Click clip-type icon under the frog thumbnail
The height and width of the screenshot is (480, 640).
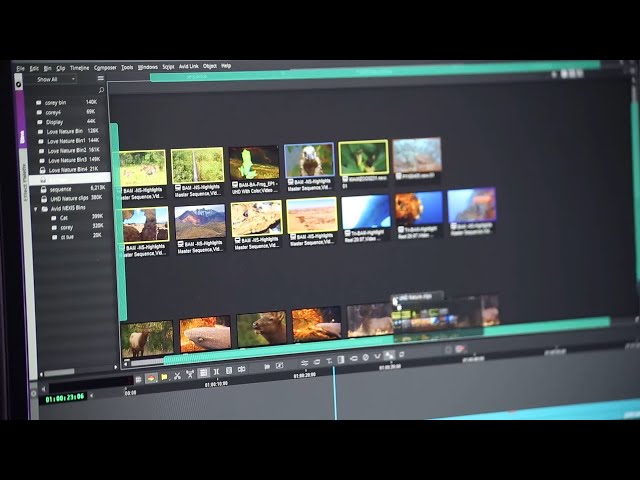pyautogui.click(x=235, y=185)
